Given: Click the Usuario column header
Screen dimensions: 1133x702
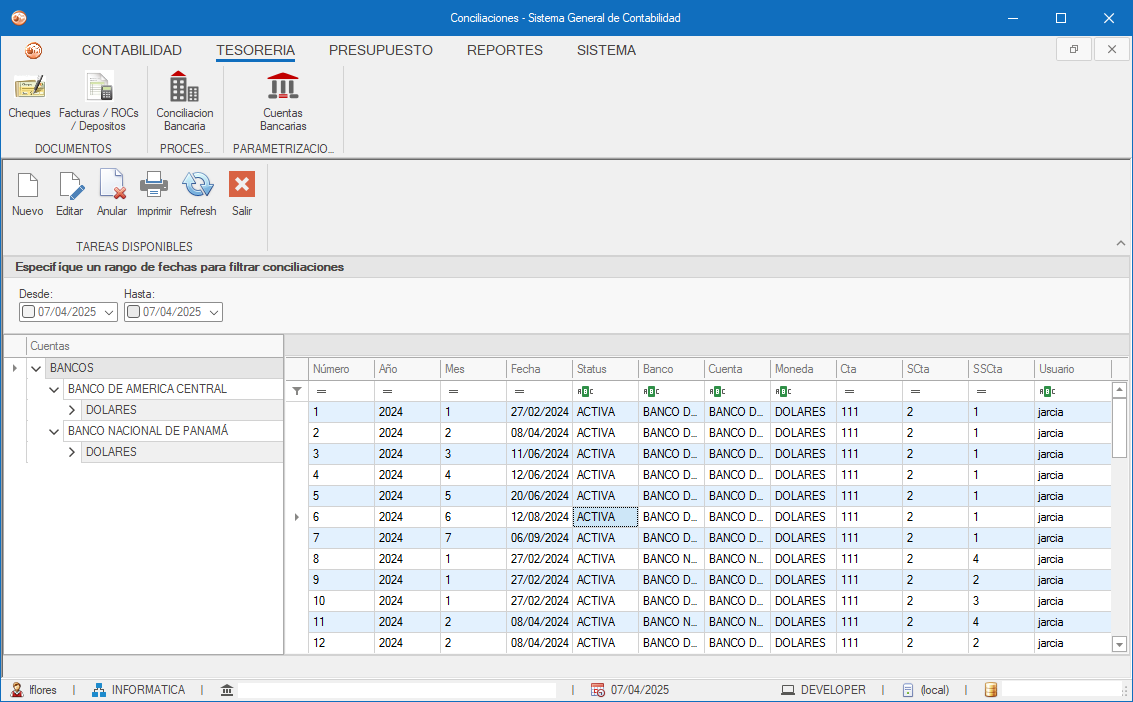Looking at the screenshot, I should [x=1072, y=369].
